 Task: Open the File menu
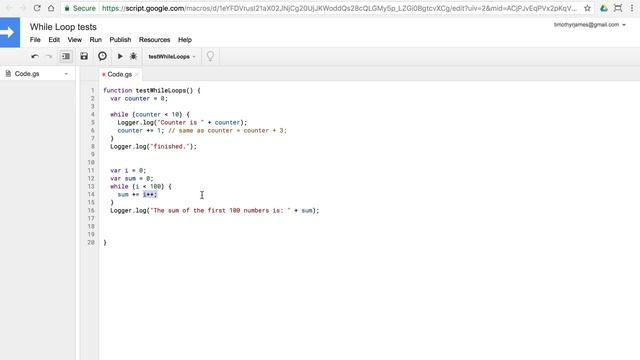[x=35, y=40]
